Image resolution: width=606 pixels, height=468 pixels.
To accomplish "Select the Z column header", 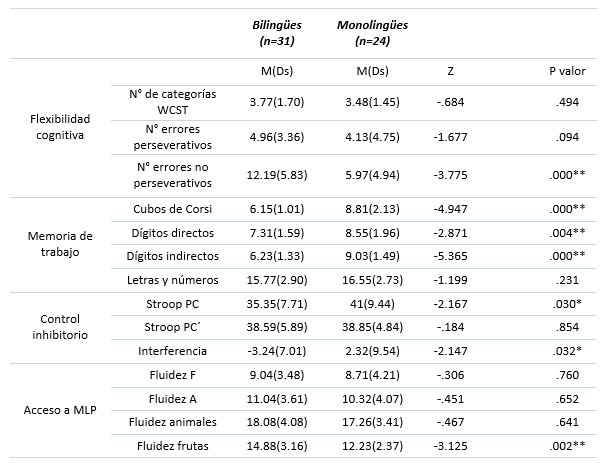I will (x=453, y=72).
